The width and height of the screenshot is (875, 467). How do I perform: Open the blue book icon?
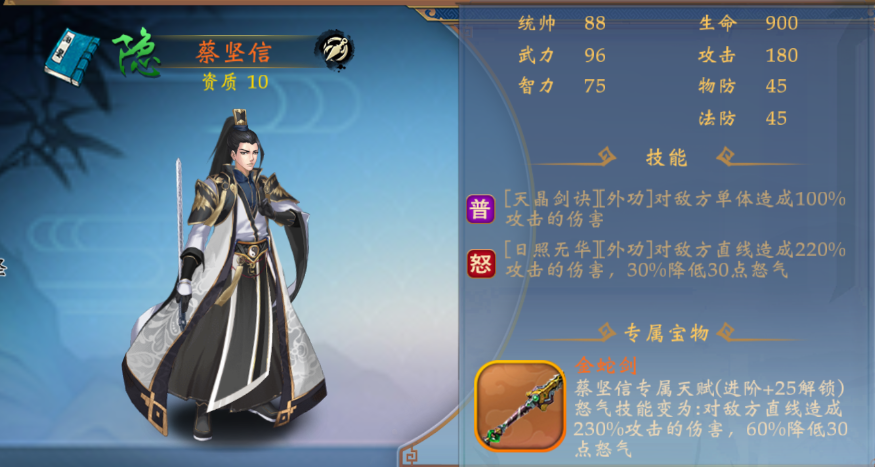[72, 56]
